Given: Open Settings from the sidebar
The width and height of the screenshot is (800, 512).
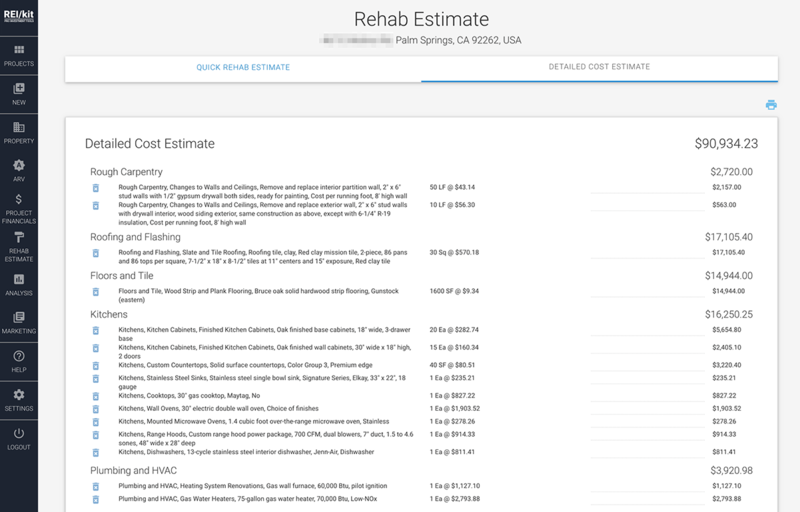Looking at the screenshot, I should point(19,400).
